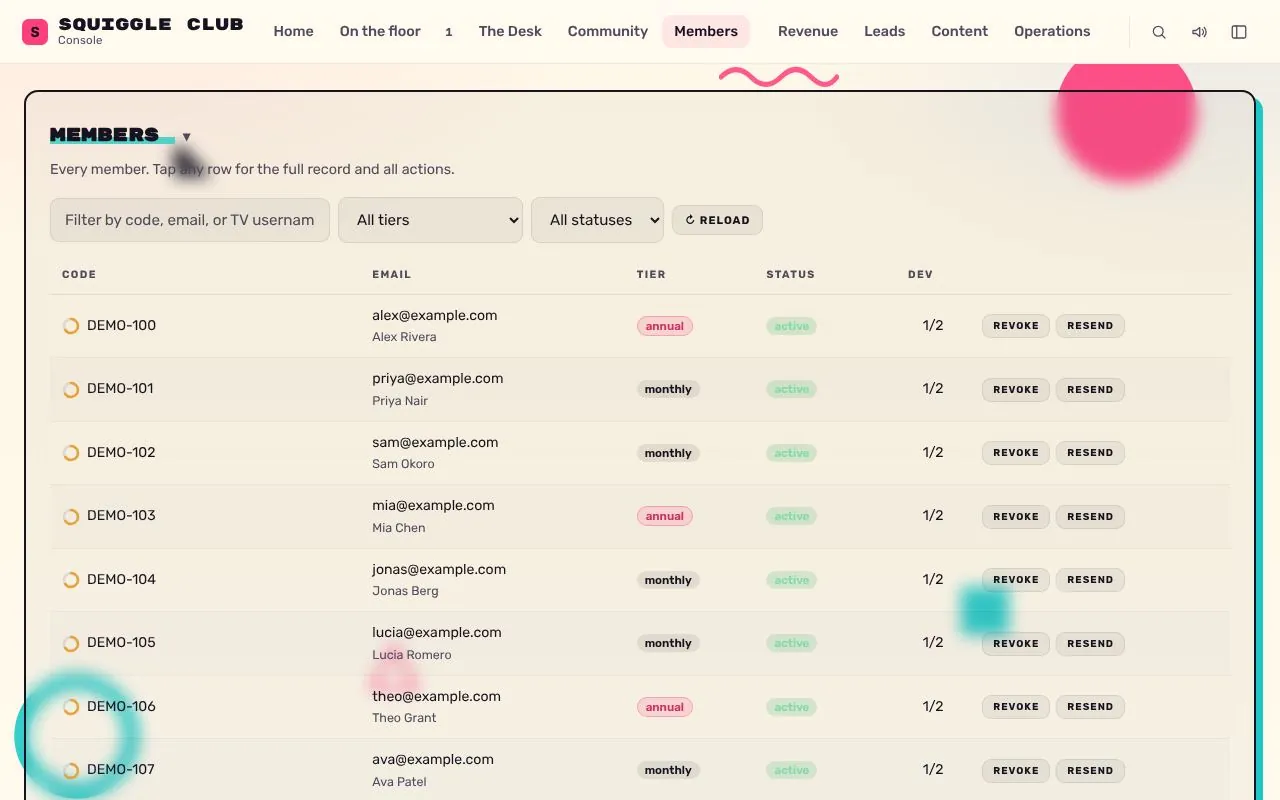Select the Members tab
Viewport: 1280px width, 800px height.
(x=706, y=32)
